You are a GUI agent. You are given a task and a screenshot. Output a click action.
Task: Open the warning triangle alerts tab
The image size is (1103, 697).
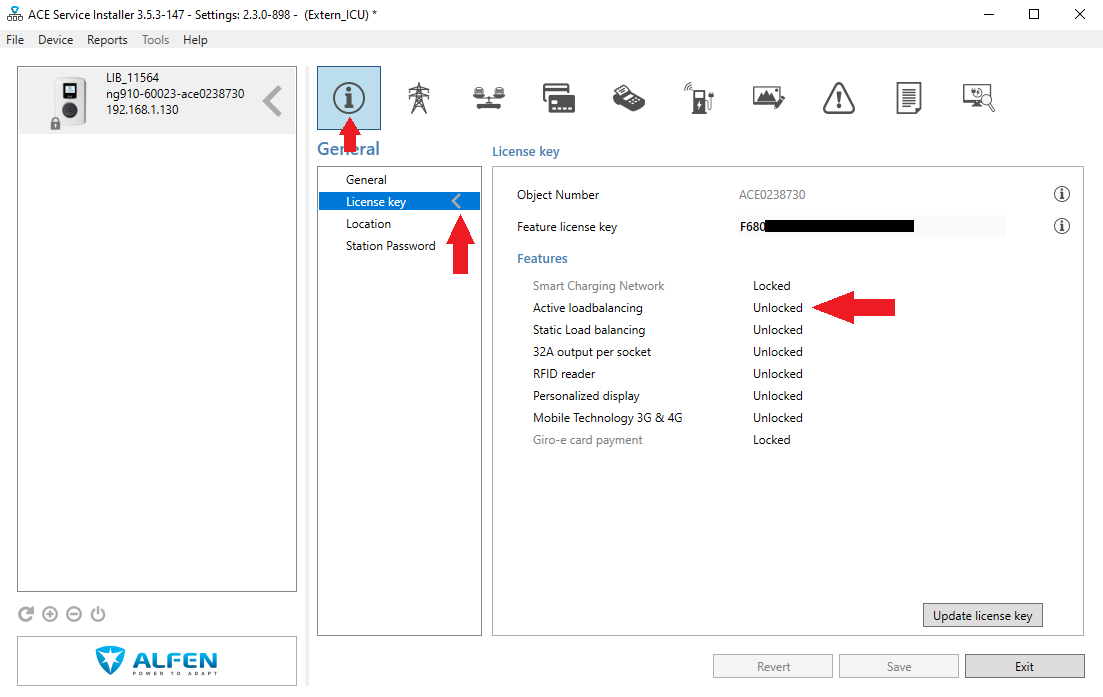point(838,98)
